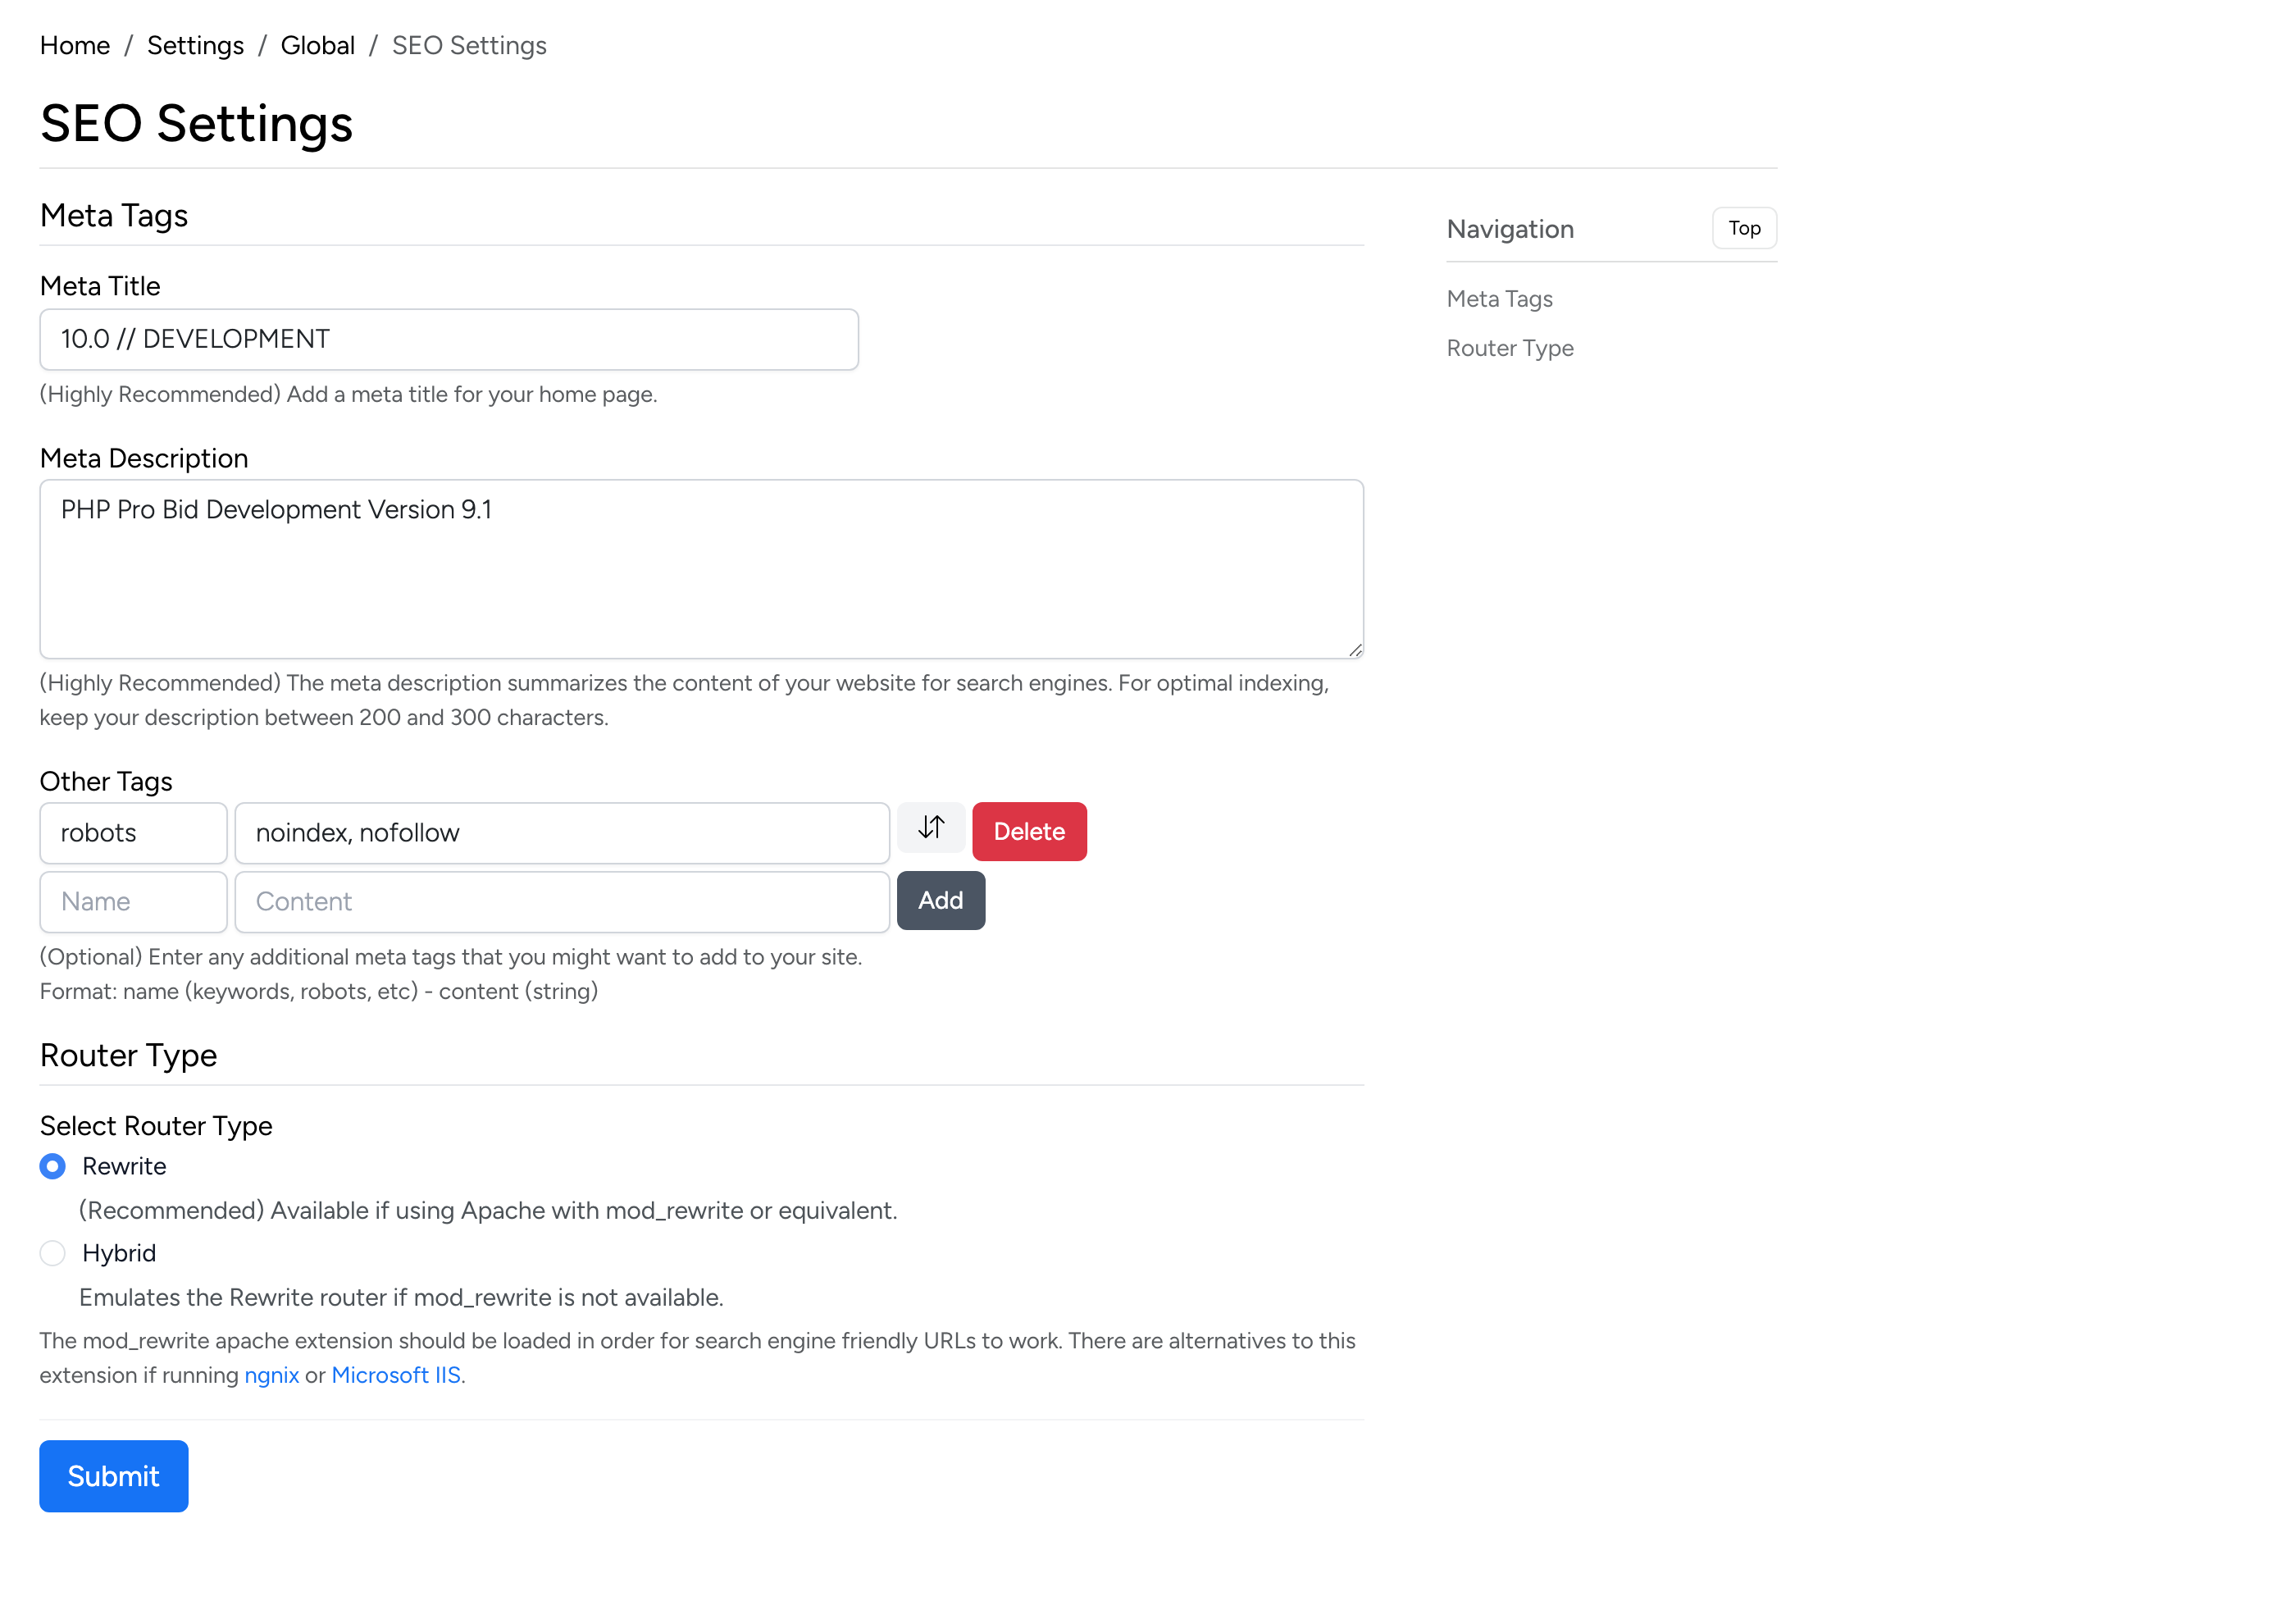Image resolution: width=2296 pixels, height=1619 pixels.
Task: Edit the robots tag name field
Action: pyautogui.click(x=133, y=833)
